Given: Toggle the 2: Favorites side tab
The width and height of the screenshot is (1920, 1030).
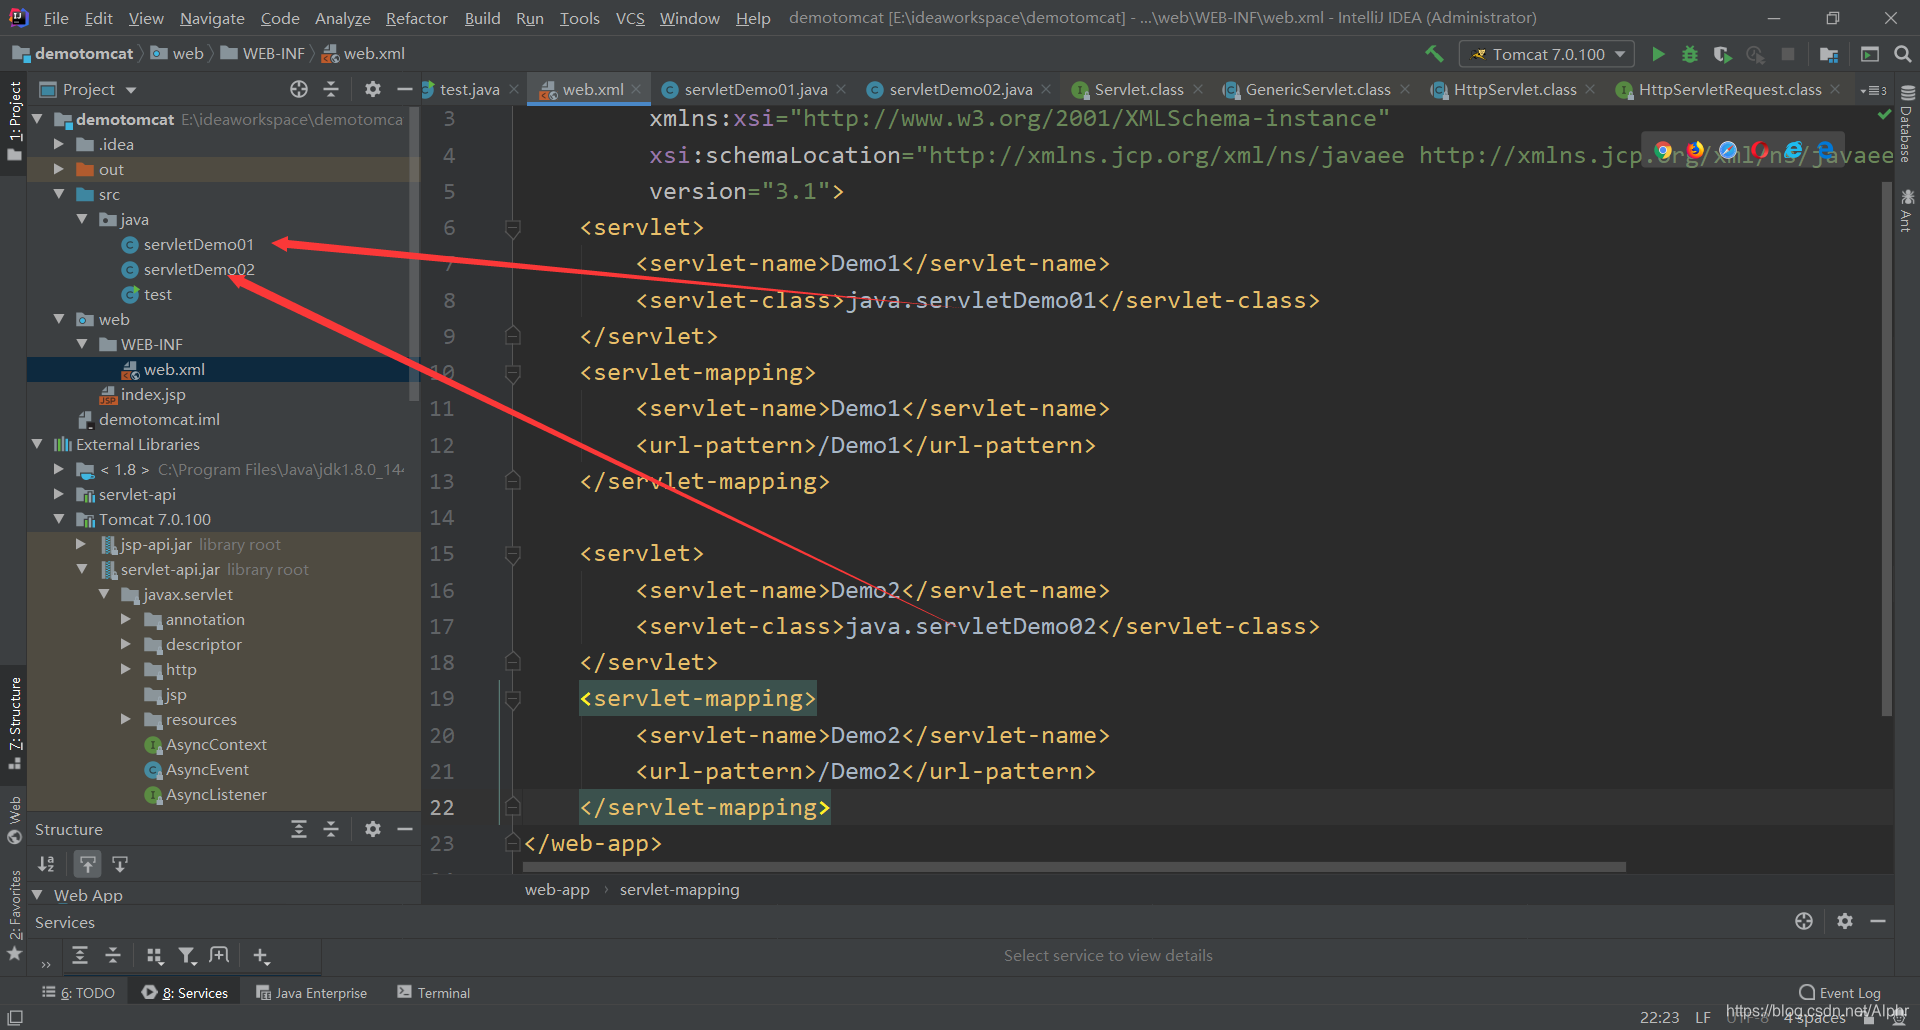Looking at the screenshot, I should pos(14,915).
